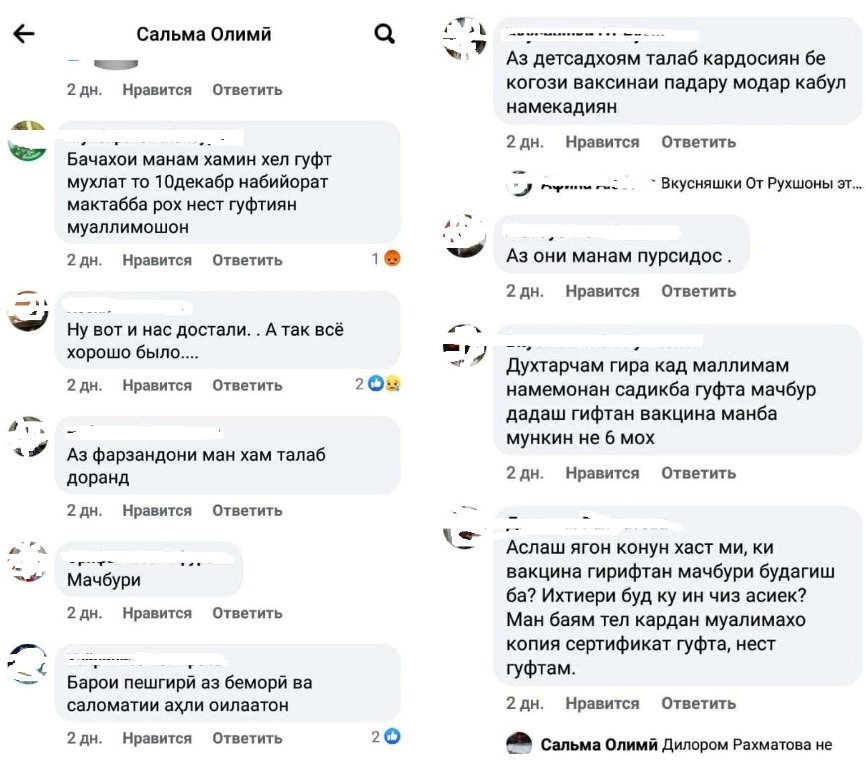This screenshot has height=768, width=866.
Task: Click Сальма Олимй's small avatar in bottom reply
Action: 518,745
